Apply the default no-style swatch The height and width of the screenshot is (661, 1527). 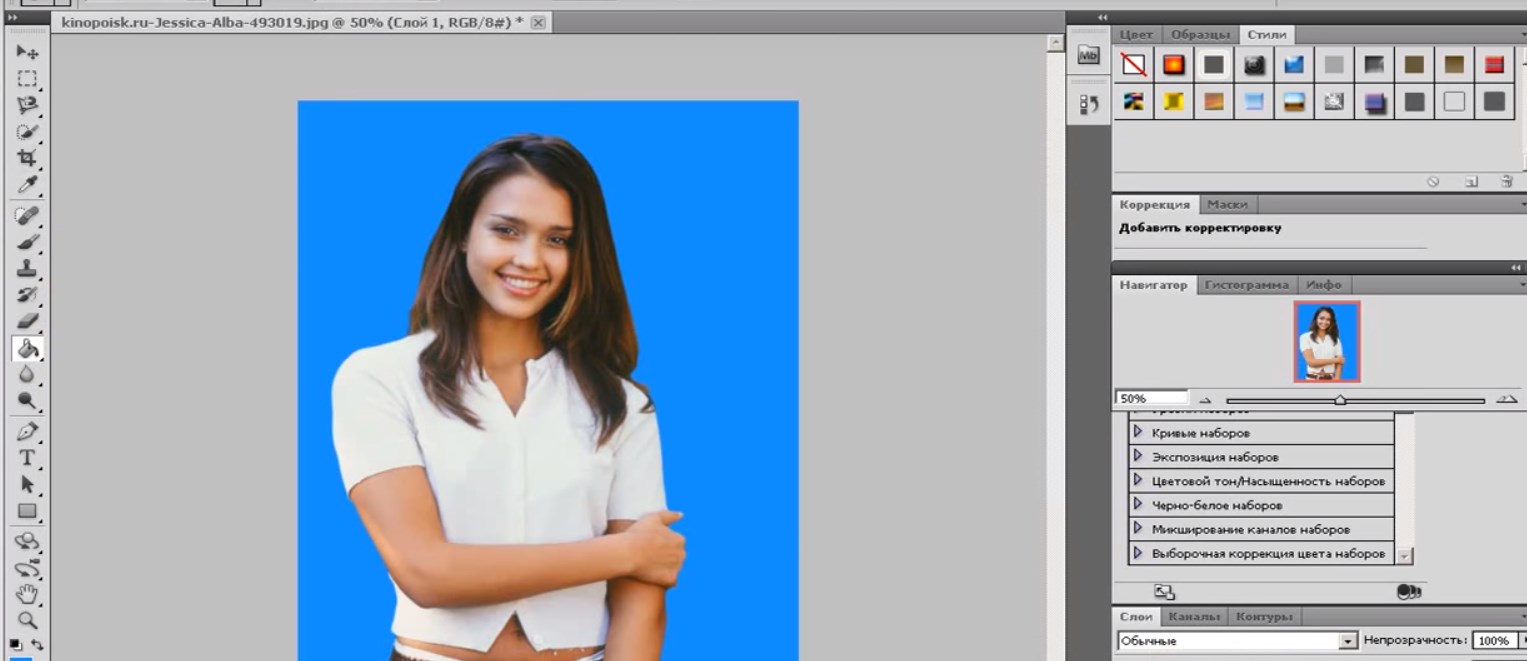[1134, 66]
